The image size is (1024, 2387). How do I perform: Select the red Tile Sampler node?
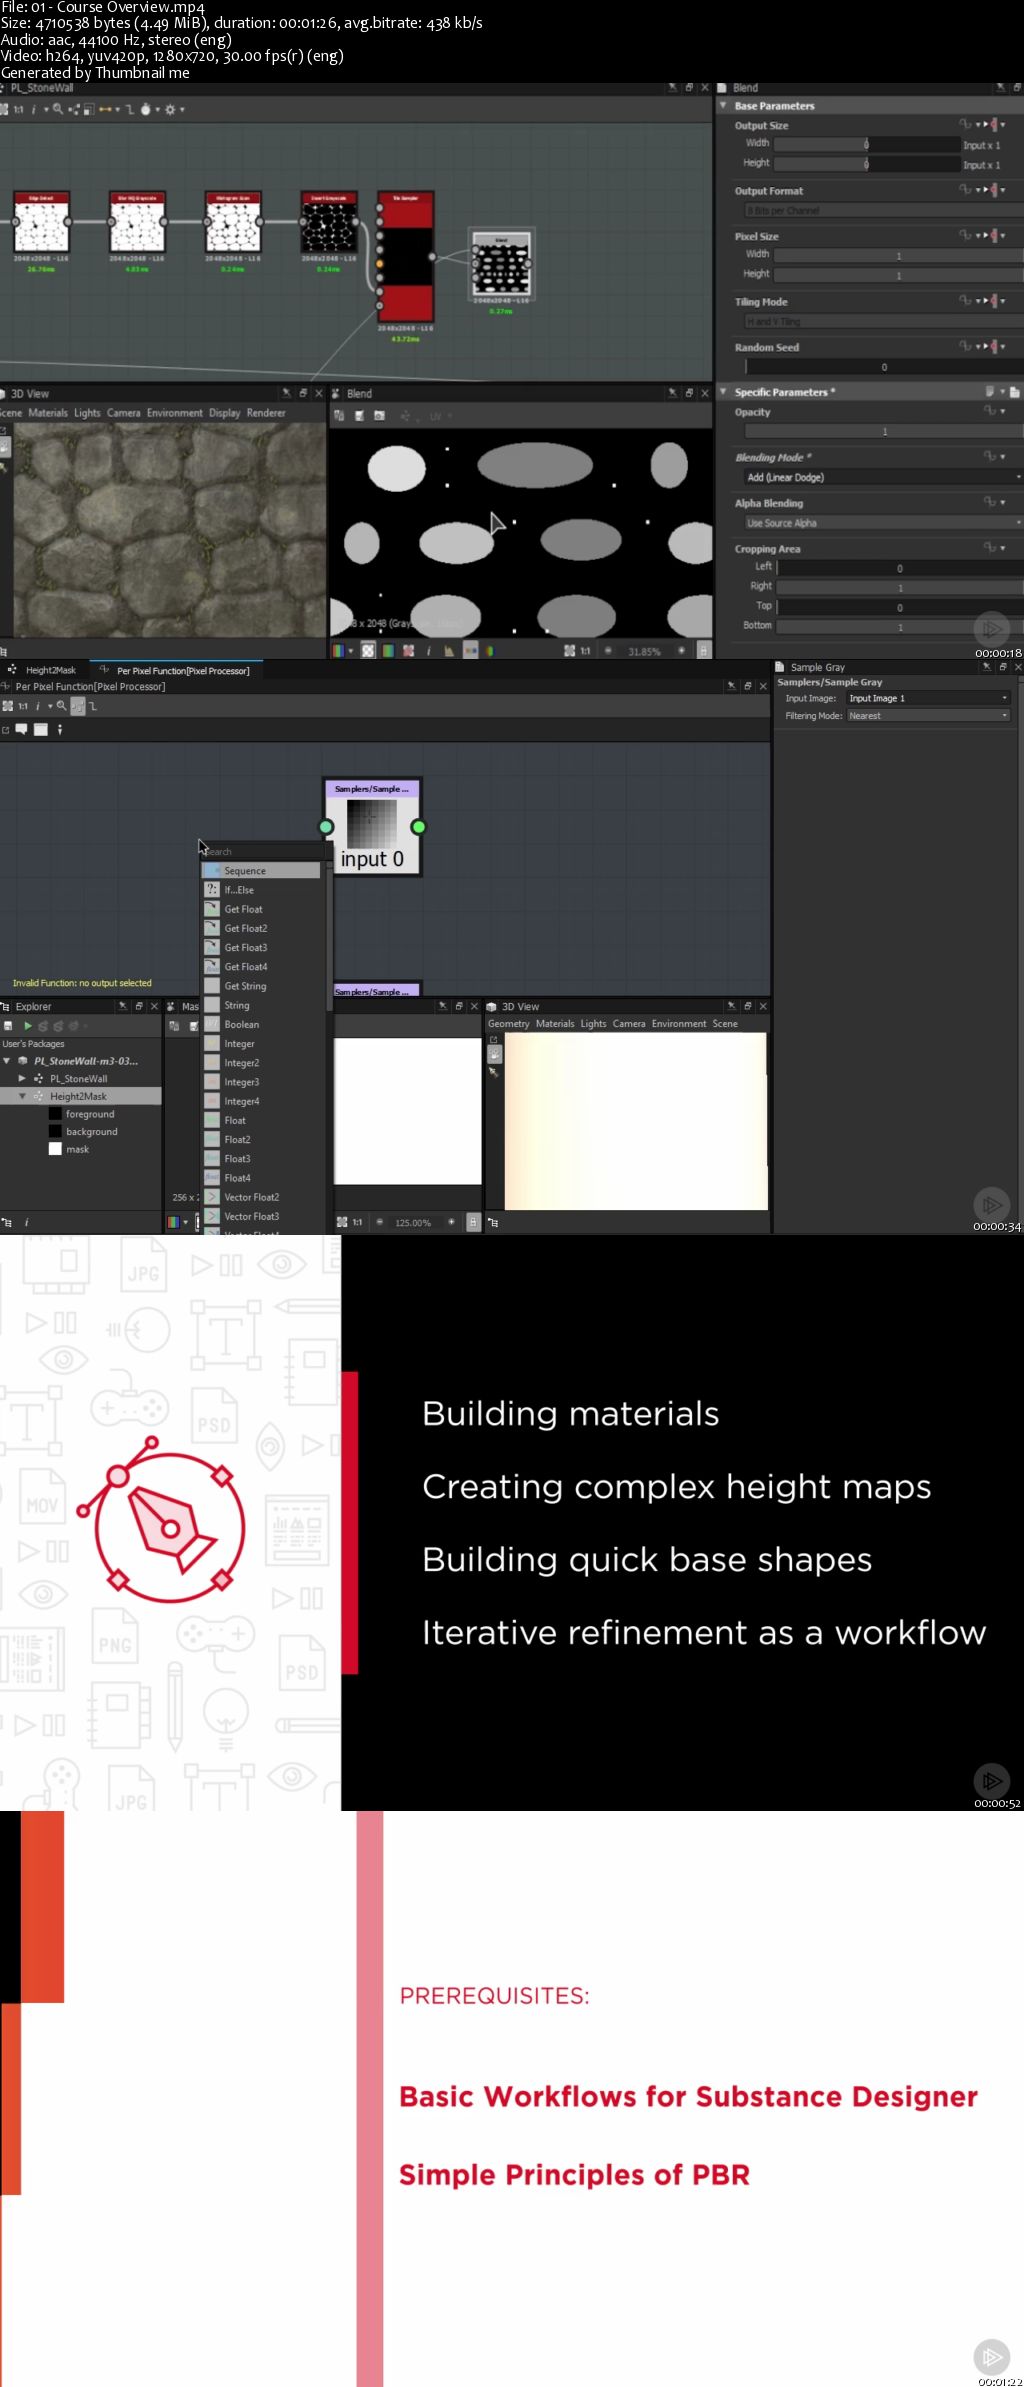coord(405,257)
